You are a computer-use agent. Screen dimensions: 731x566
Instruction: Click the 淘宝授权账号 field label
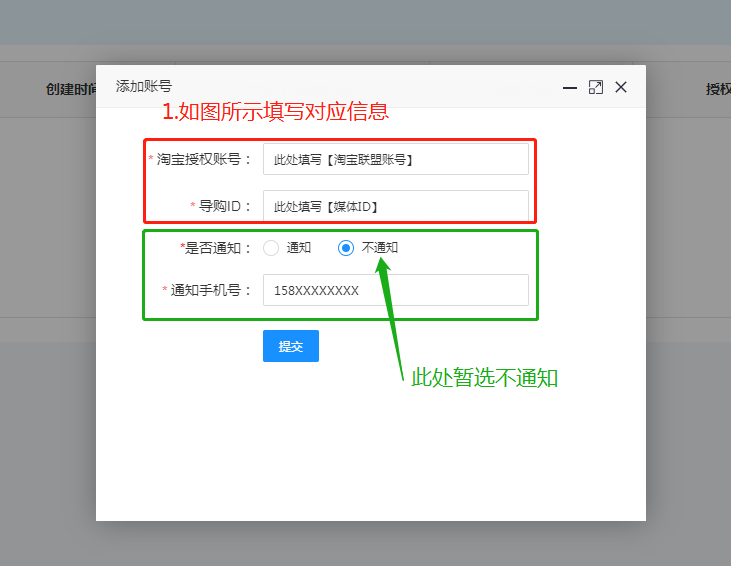tap(204, 159)
